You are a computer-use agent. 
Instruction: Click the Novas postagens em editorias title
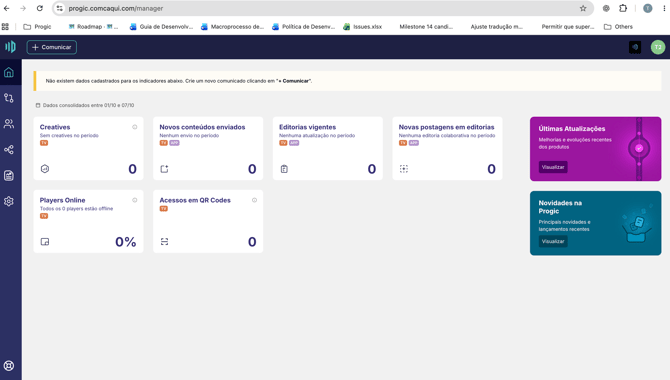[447, 127]
